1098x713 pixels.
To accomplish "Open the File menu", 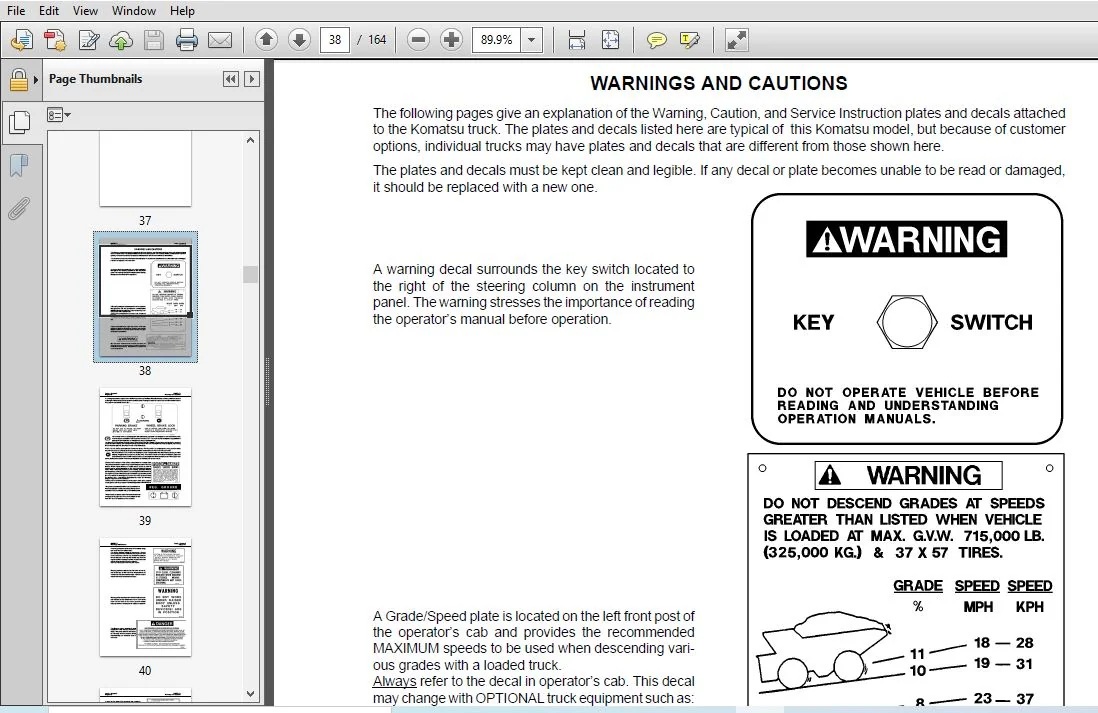I will click(15, 11).
